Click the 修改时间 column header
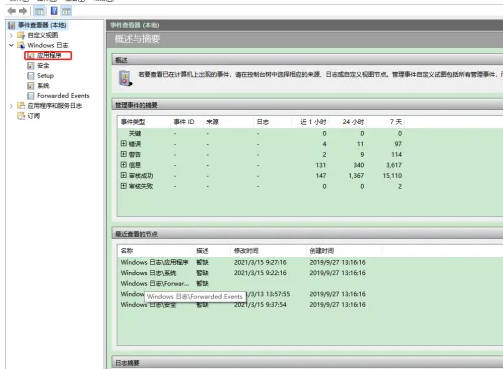 (x=246, y=251)
